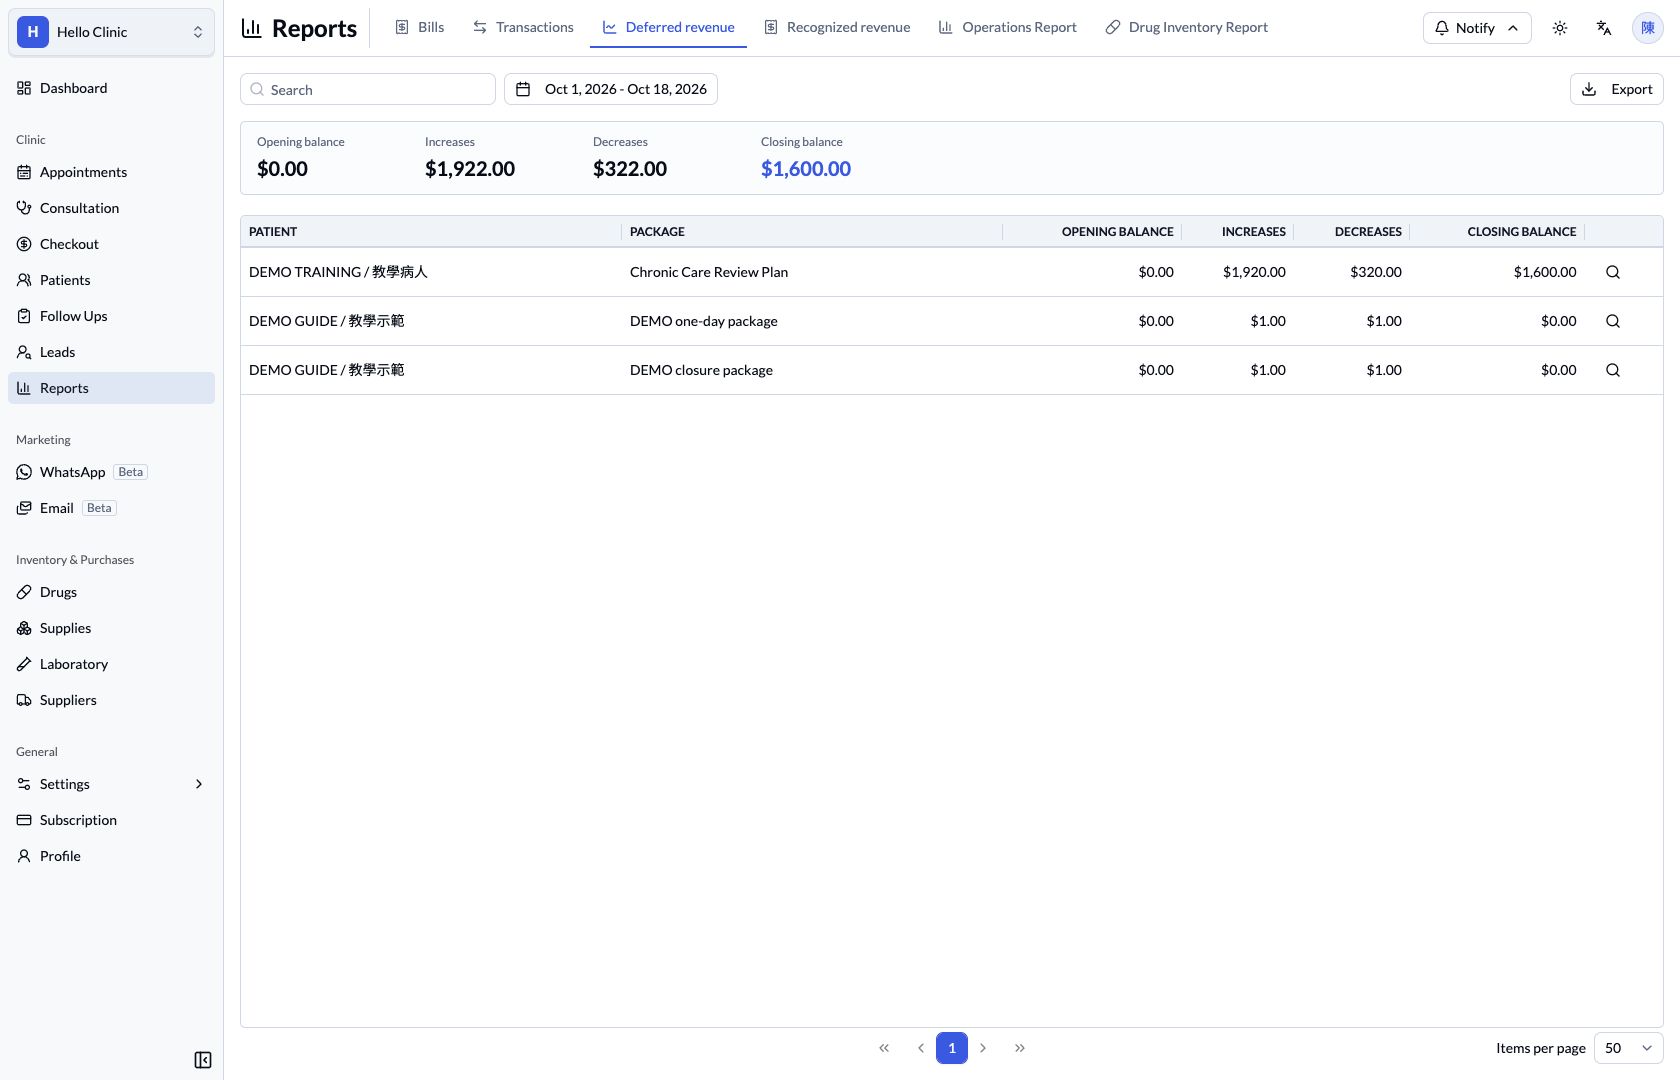
Task: Open Email marketing page
Action: 111,508
